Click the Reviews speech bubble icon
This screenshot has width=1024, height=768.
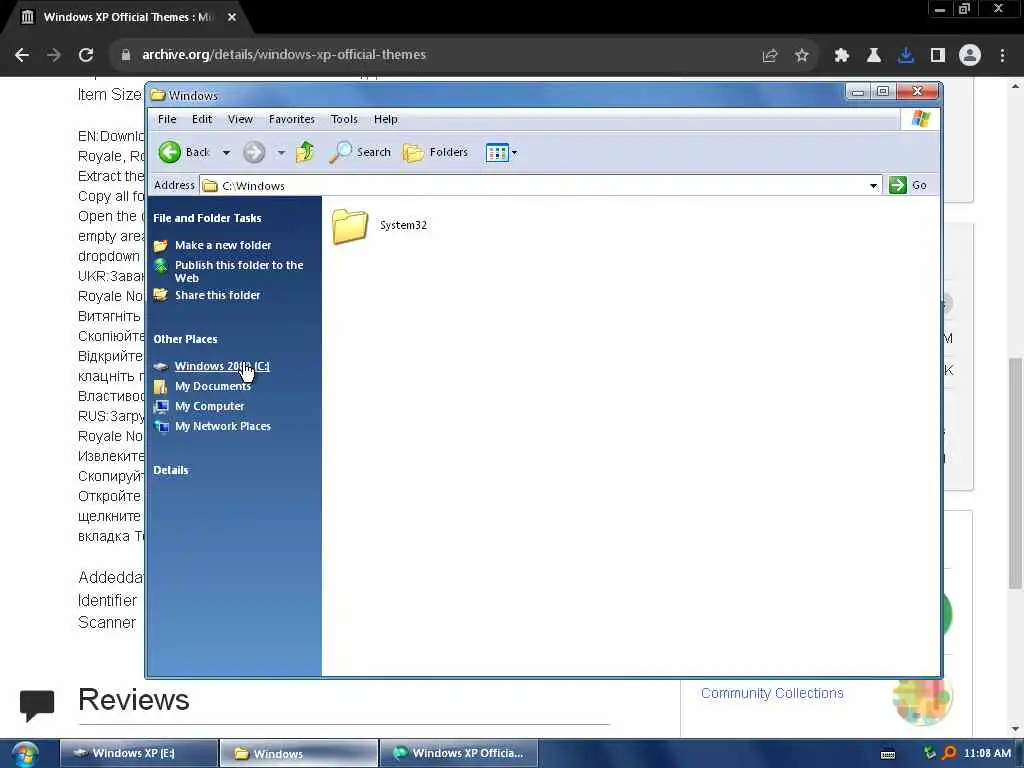[37, 705]
